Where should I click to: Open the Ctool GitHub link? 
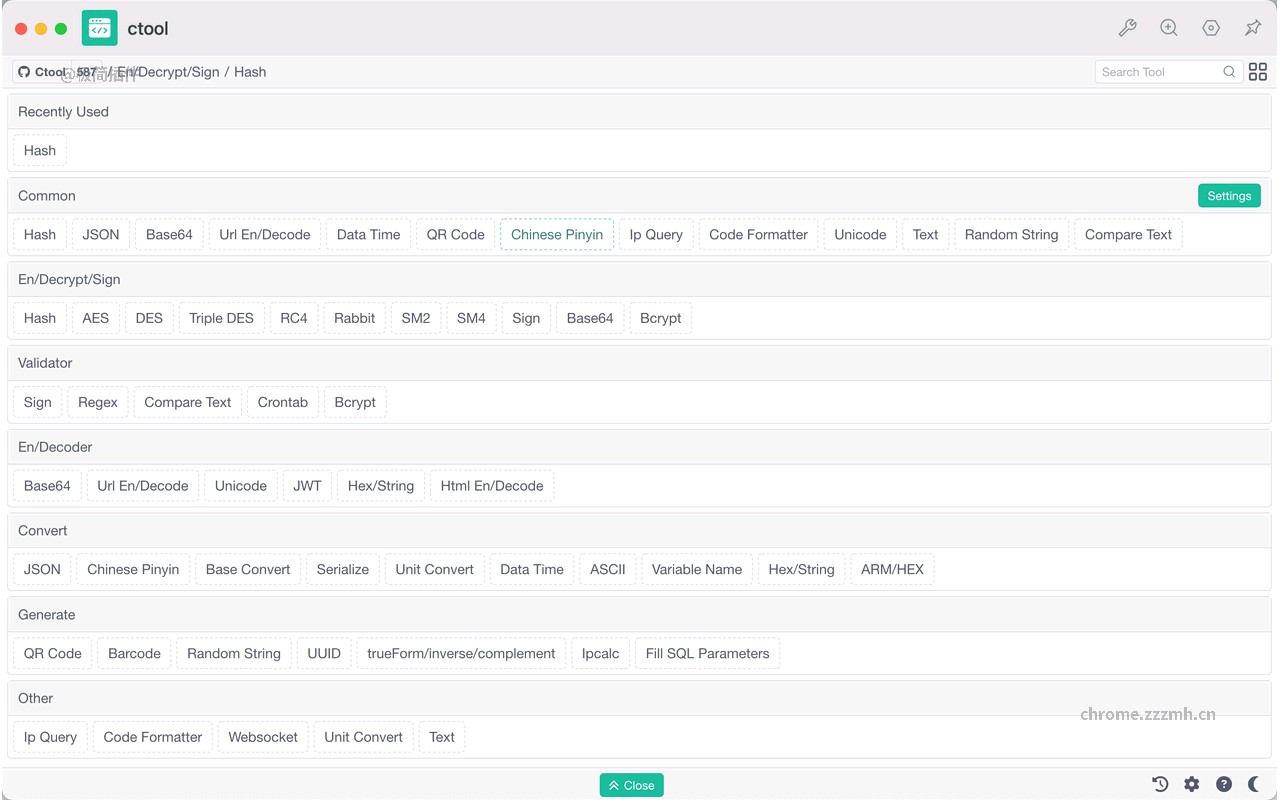42,72
